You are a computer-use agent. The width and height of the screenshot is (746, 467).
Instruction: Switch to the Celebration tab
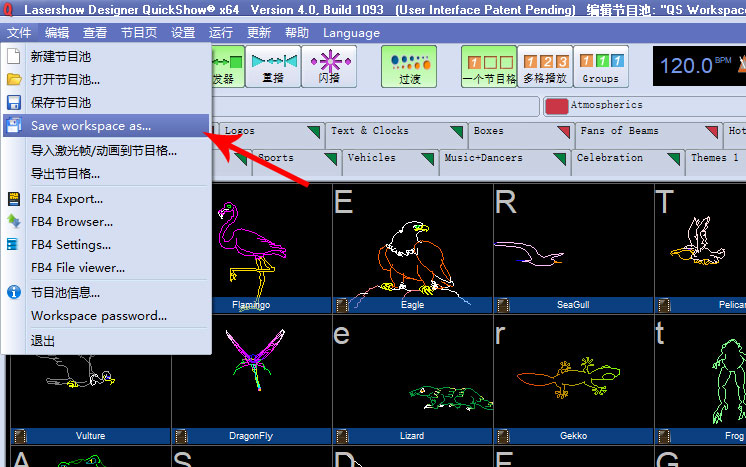[x=628, y=162]
